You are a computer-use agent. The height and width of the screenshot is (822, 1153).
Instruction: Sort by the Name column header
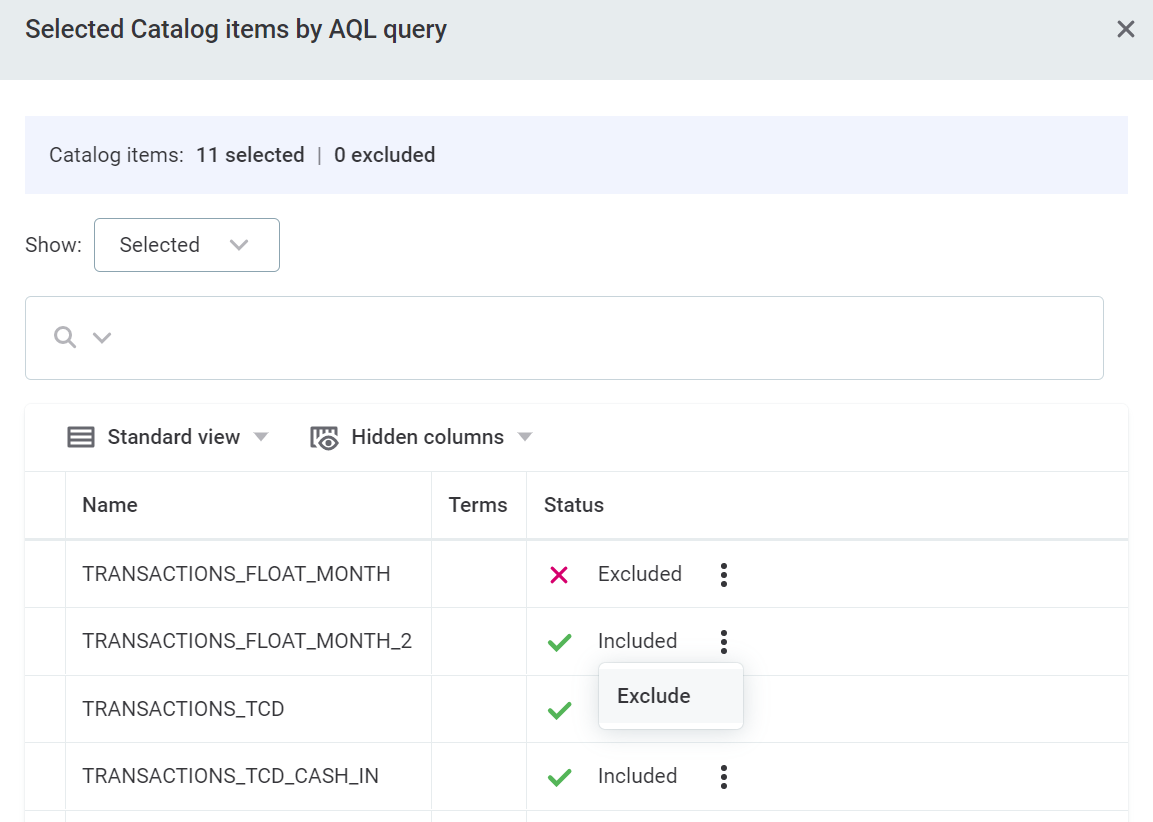click(110, 505)
